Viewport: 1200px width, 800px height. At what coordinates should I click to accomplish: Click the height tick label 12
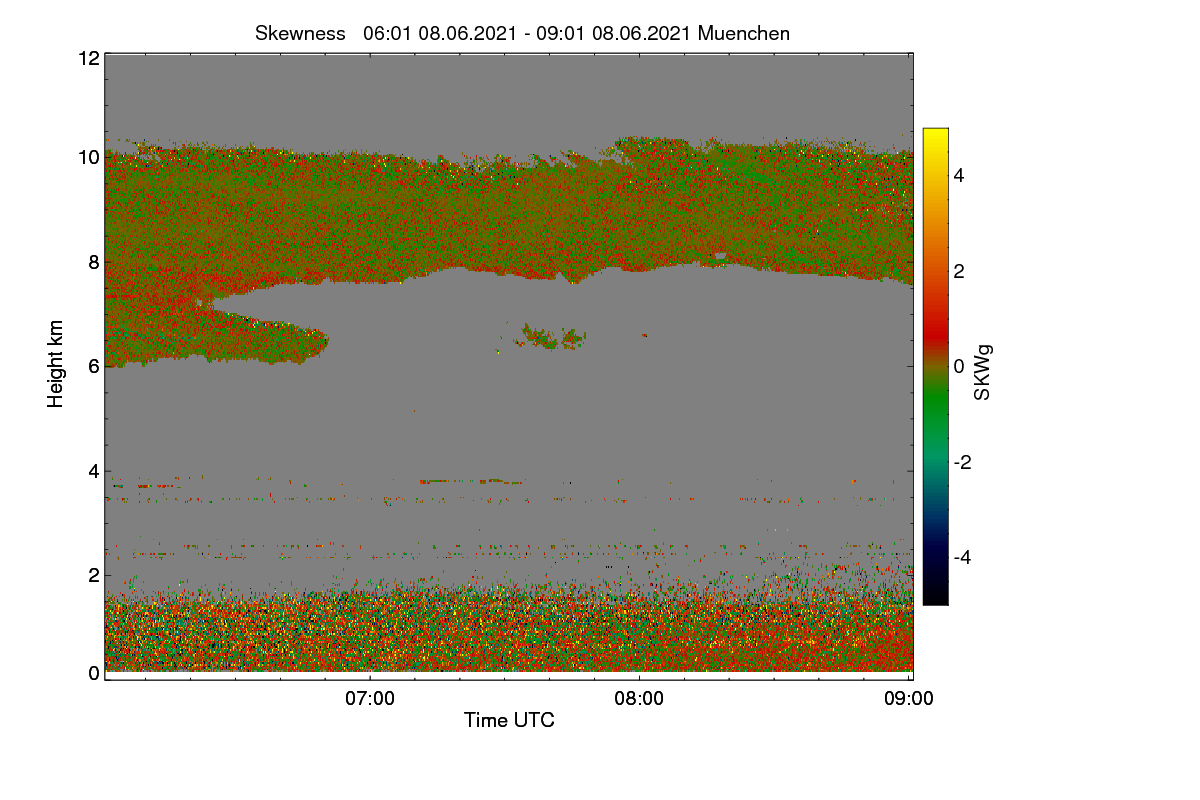pyautogui.click(x=88, y=58)
